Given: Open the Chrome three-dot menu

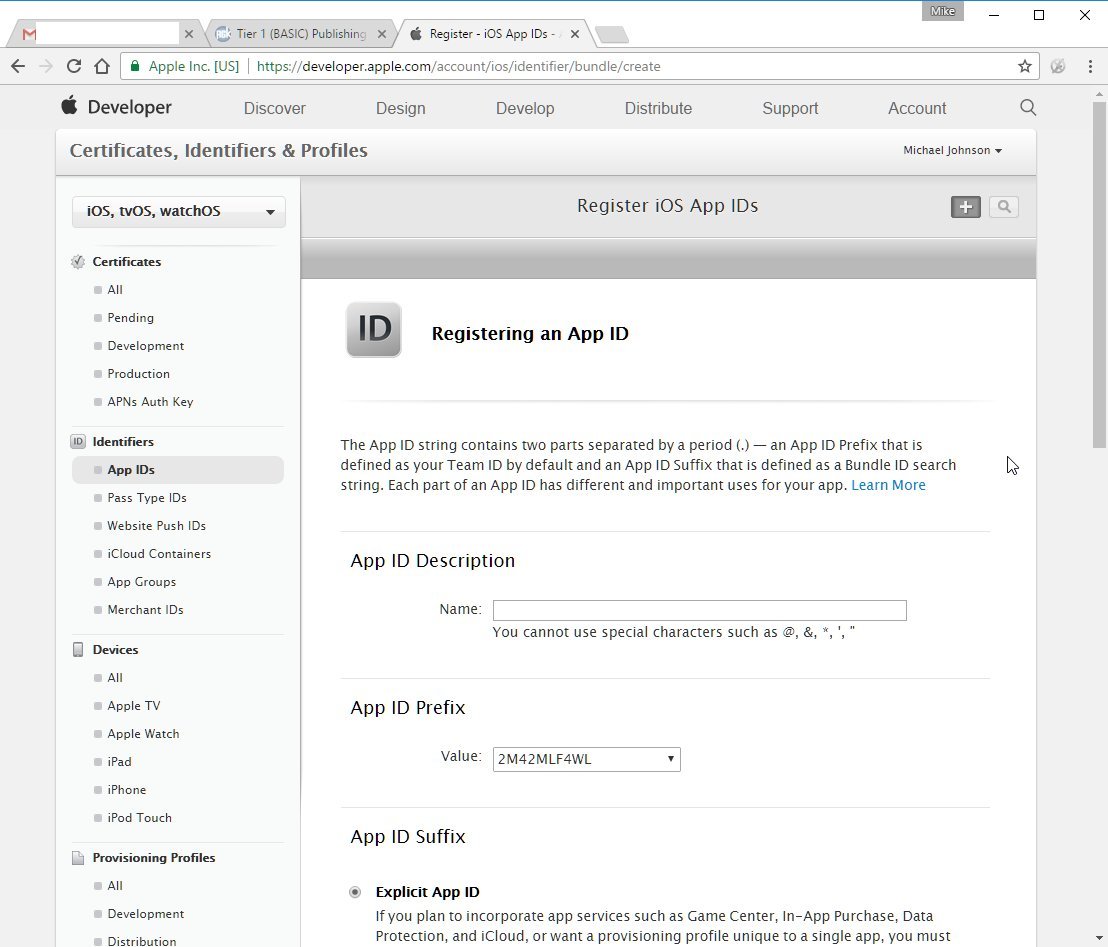Looking at the screenshot, I should [x=1090, y=66].
